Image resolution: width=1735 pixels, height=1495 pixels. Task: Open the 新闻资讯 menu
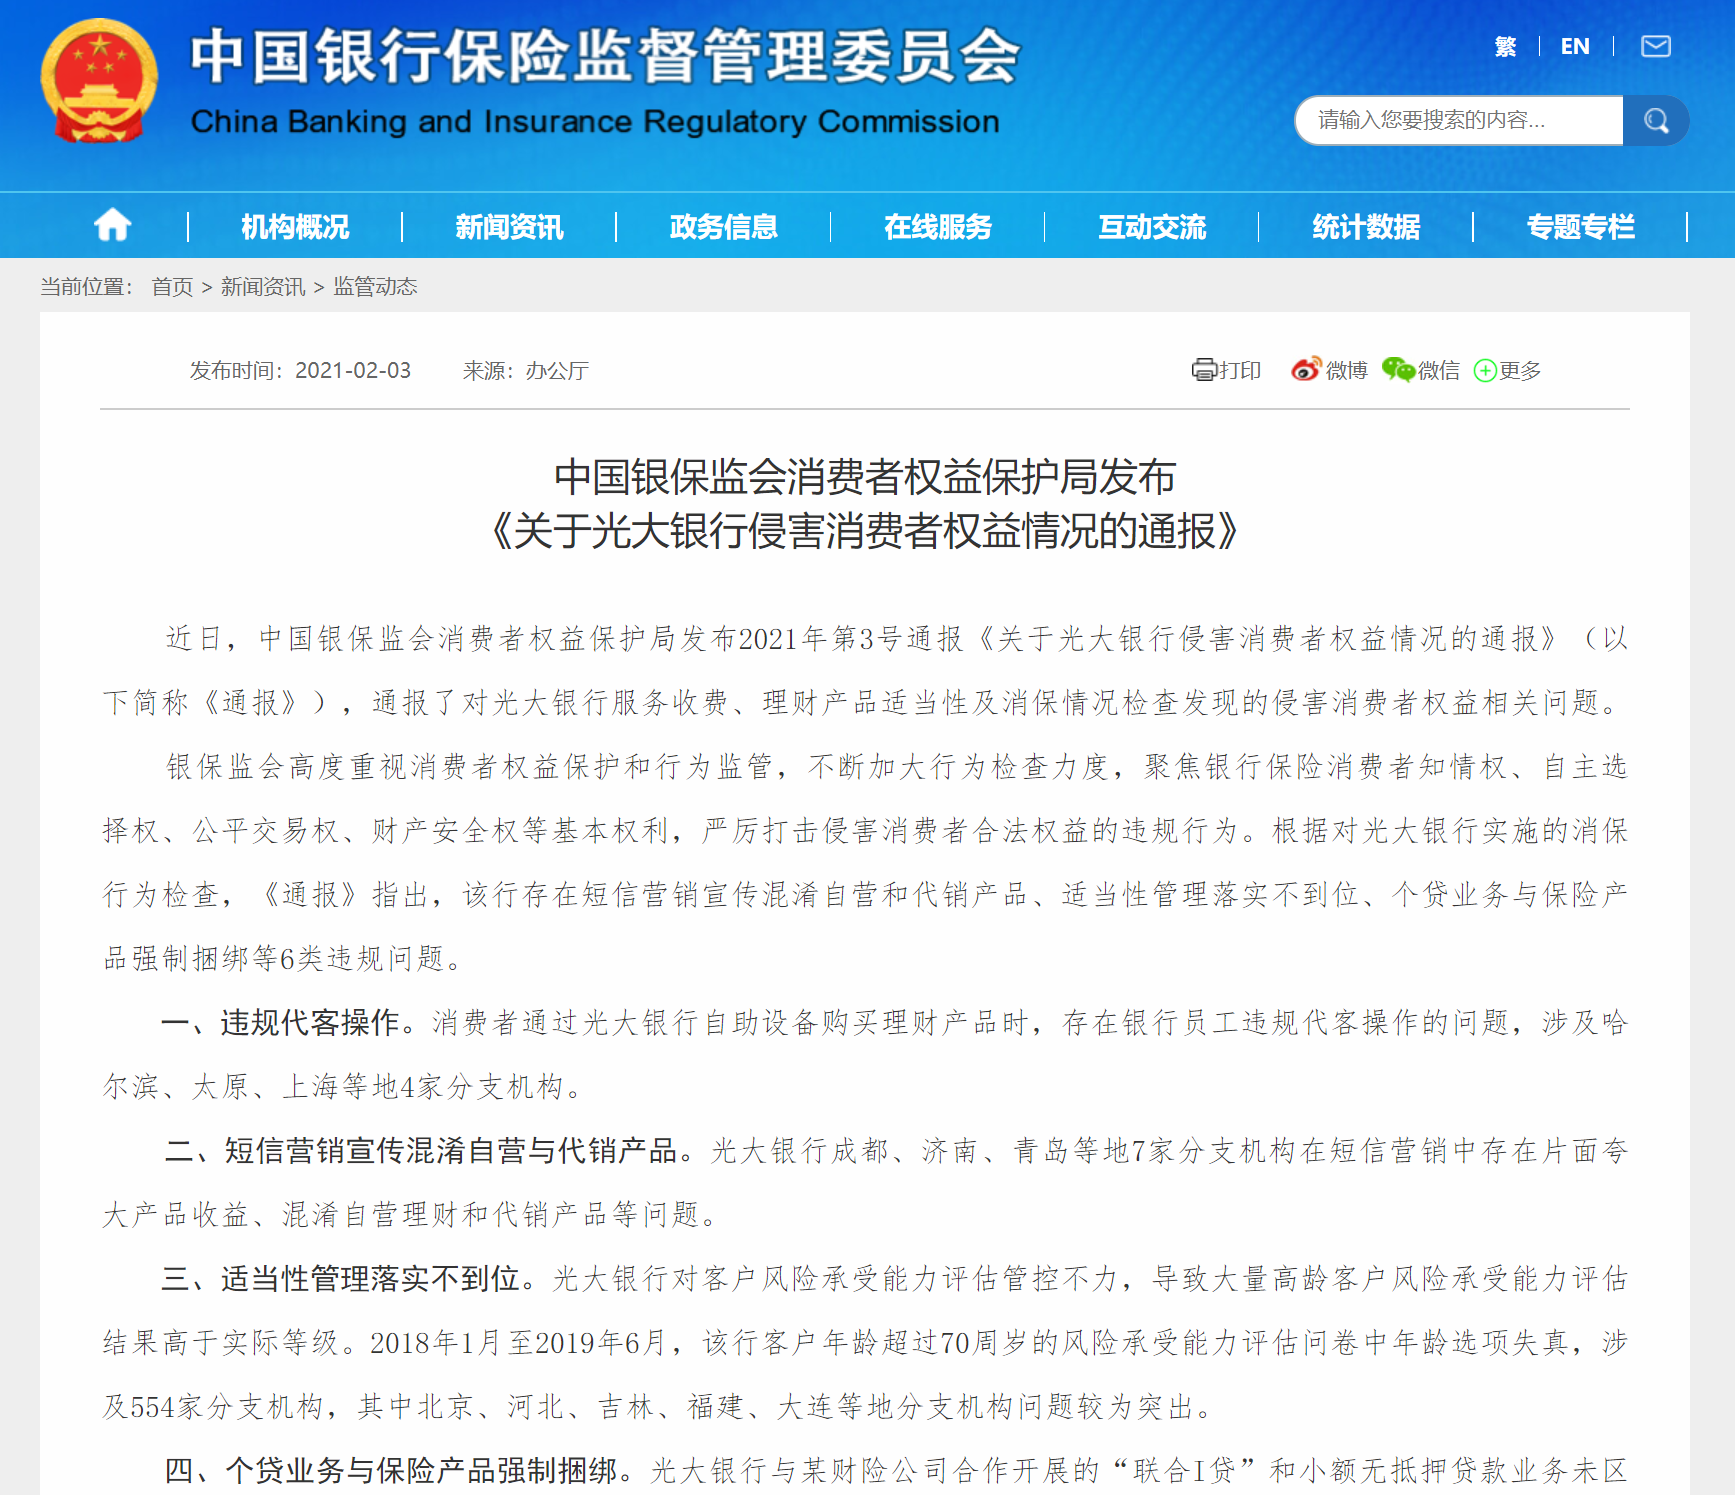click(509, 227)
